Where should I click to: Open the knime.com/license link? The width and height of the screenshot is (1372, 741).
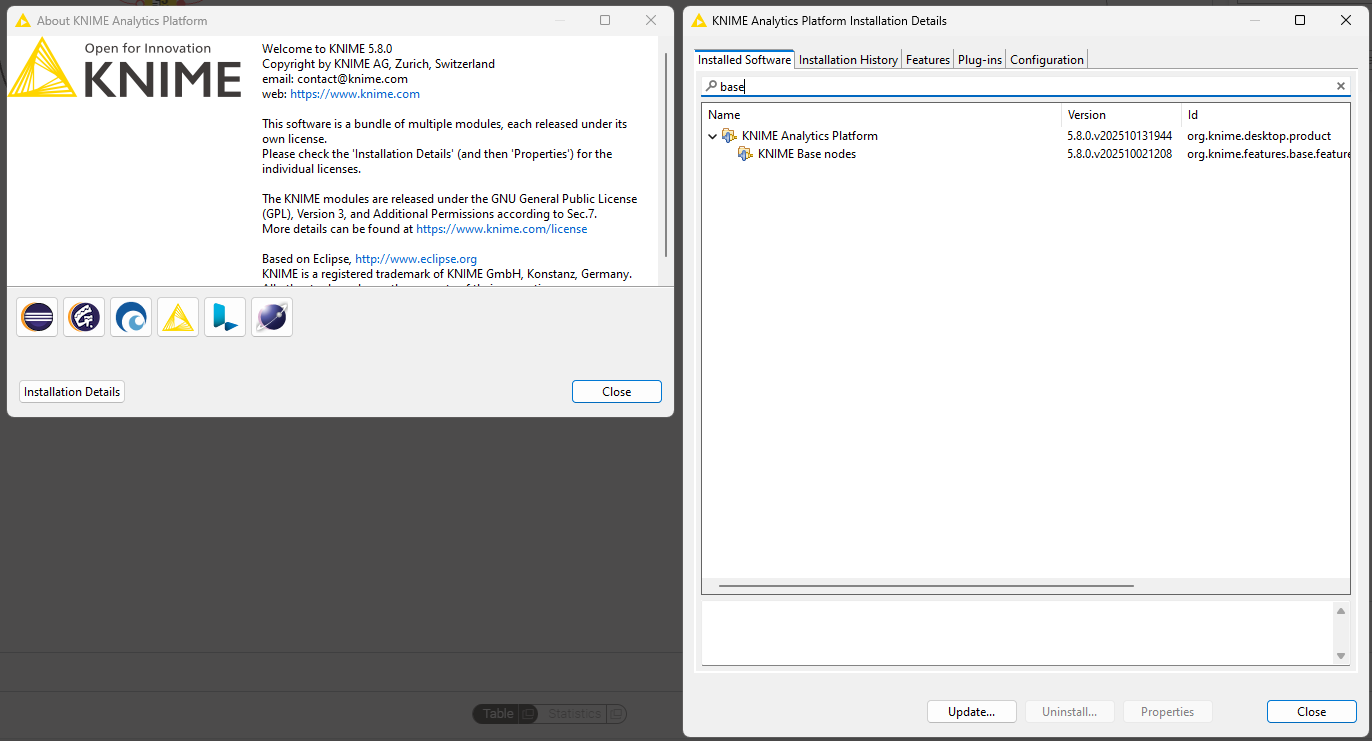point(501,229)
